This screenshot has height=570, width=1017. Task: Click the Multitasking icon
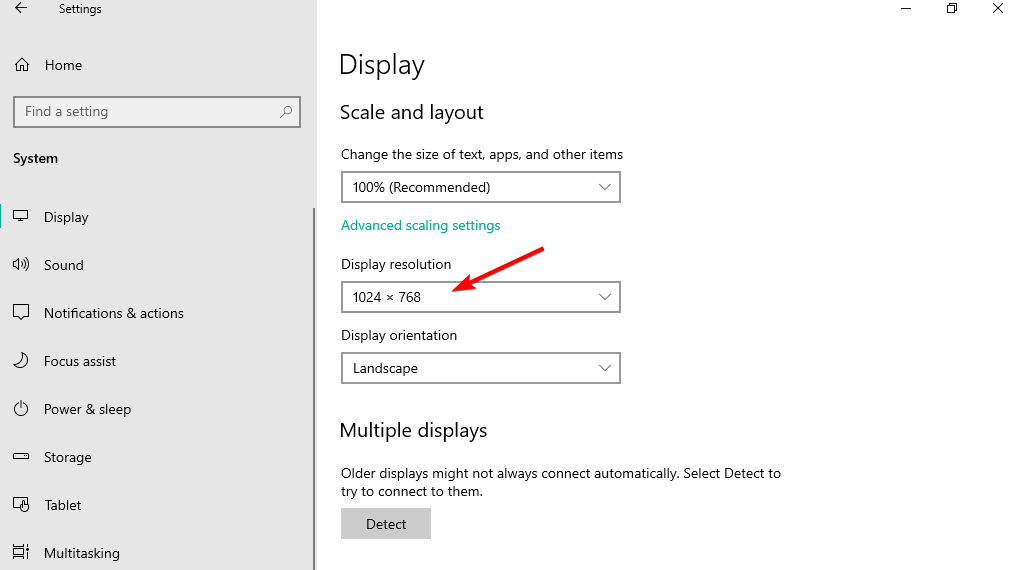[21, 552]
